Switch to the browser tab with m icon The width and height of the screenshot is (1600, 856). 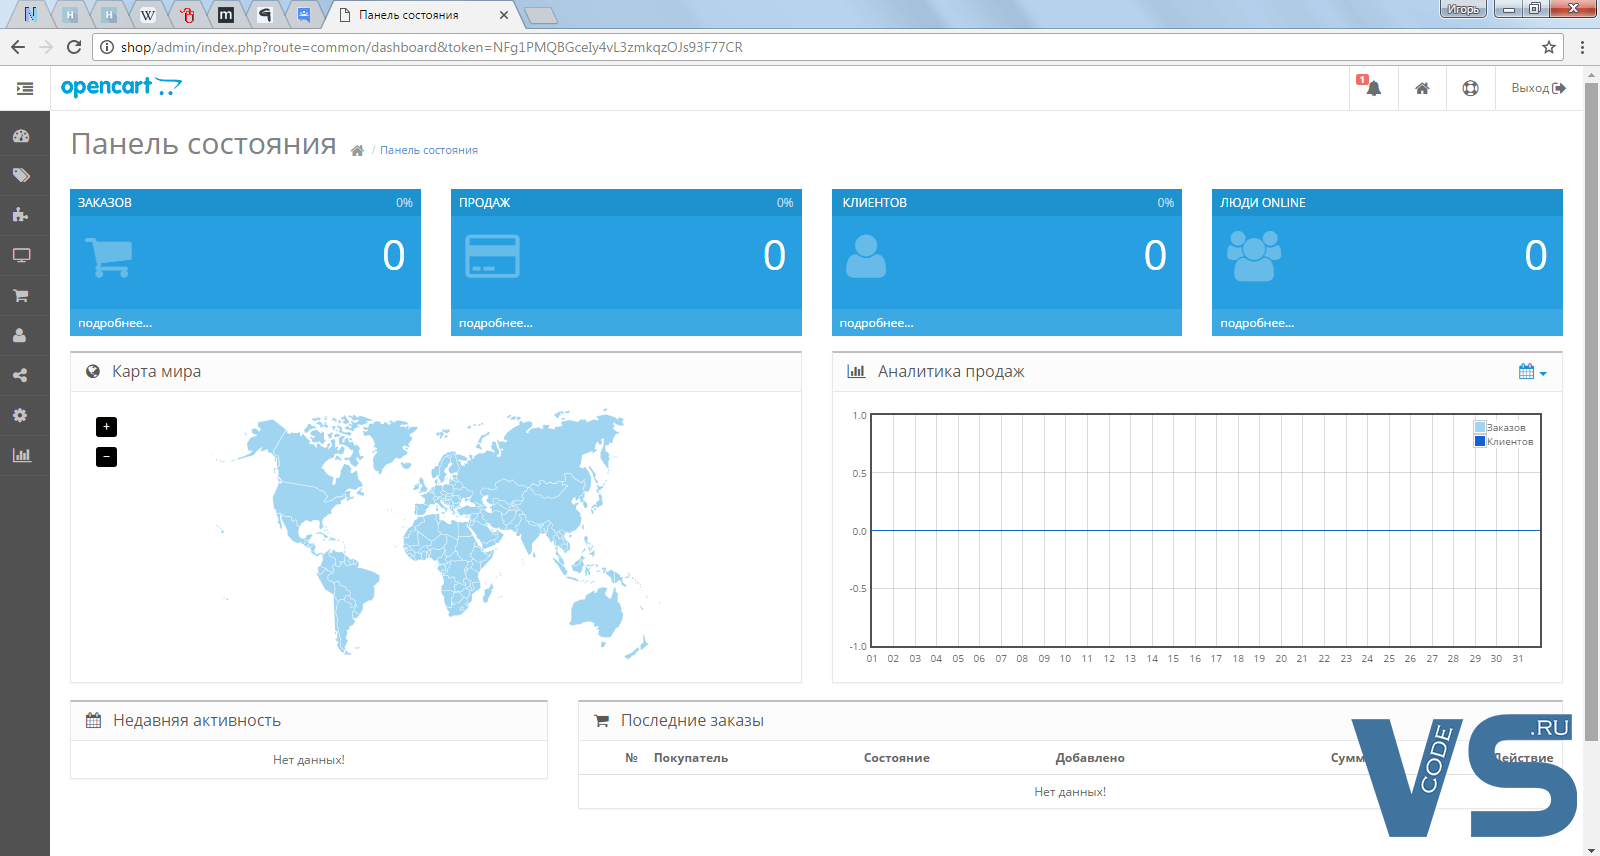tap(226, 15)
